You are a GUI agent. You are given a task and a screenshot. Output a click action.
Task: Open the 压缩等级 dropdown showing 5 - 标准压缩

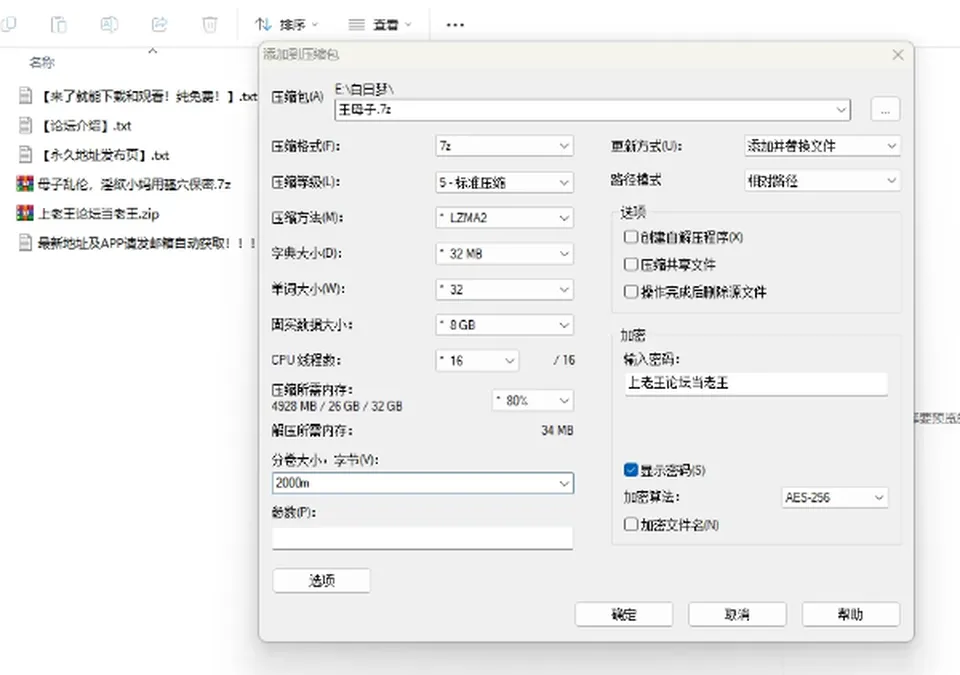(504, 183)
